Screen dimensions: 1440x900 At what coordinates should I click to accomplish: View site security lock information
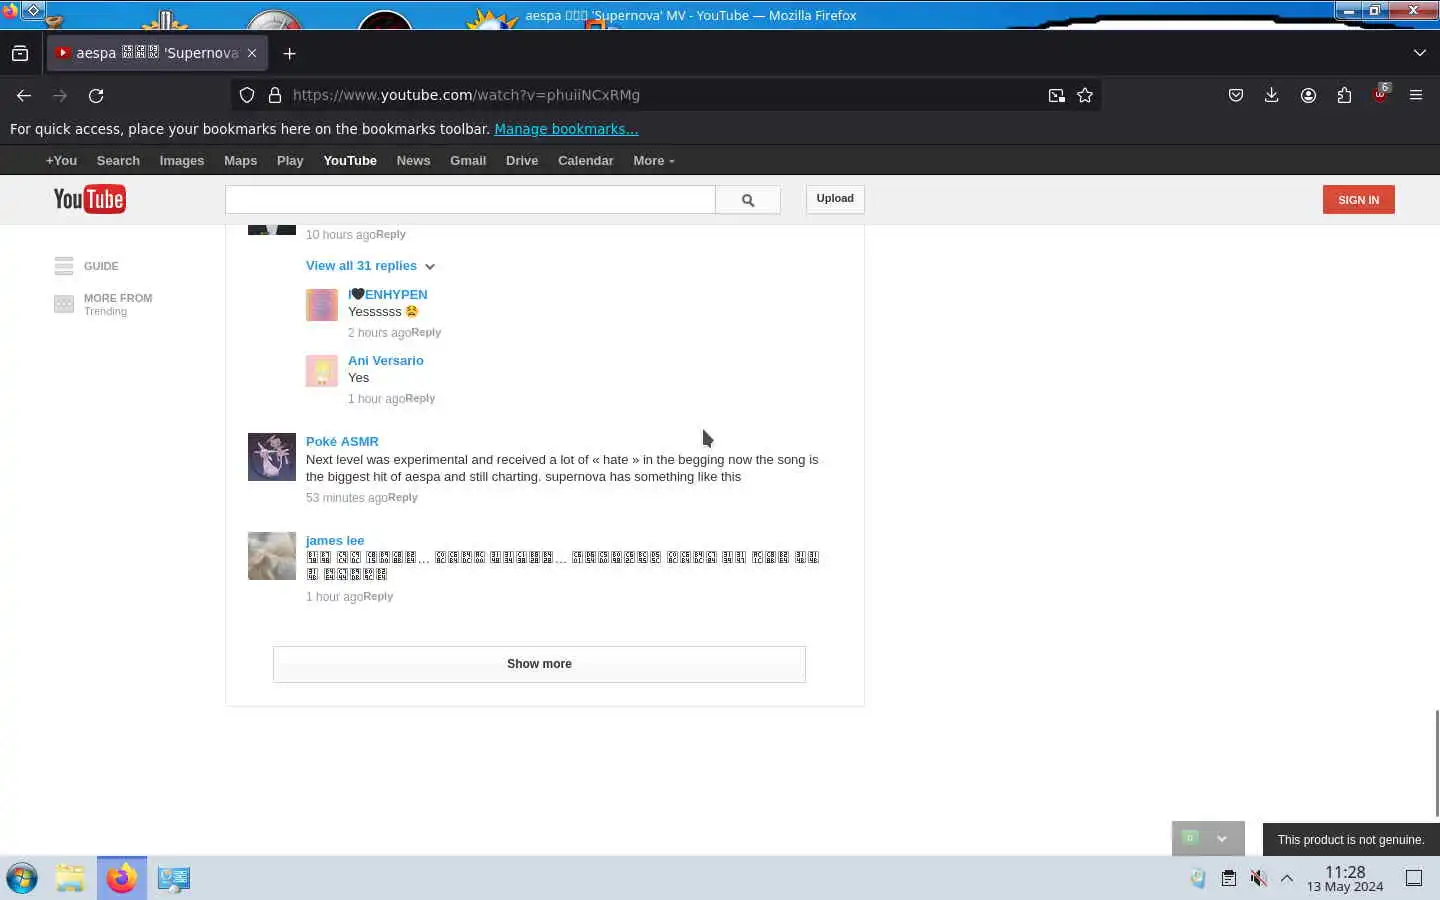click(275, 95)
